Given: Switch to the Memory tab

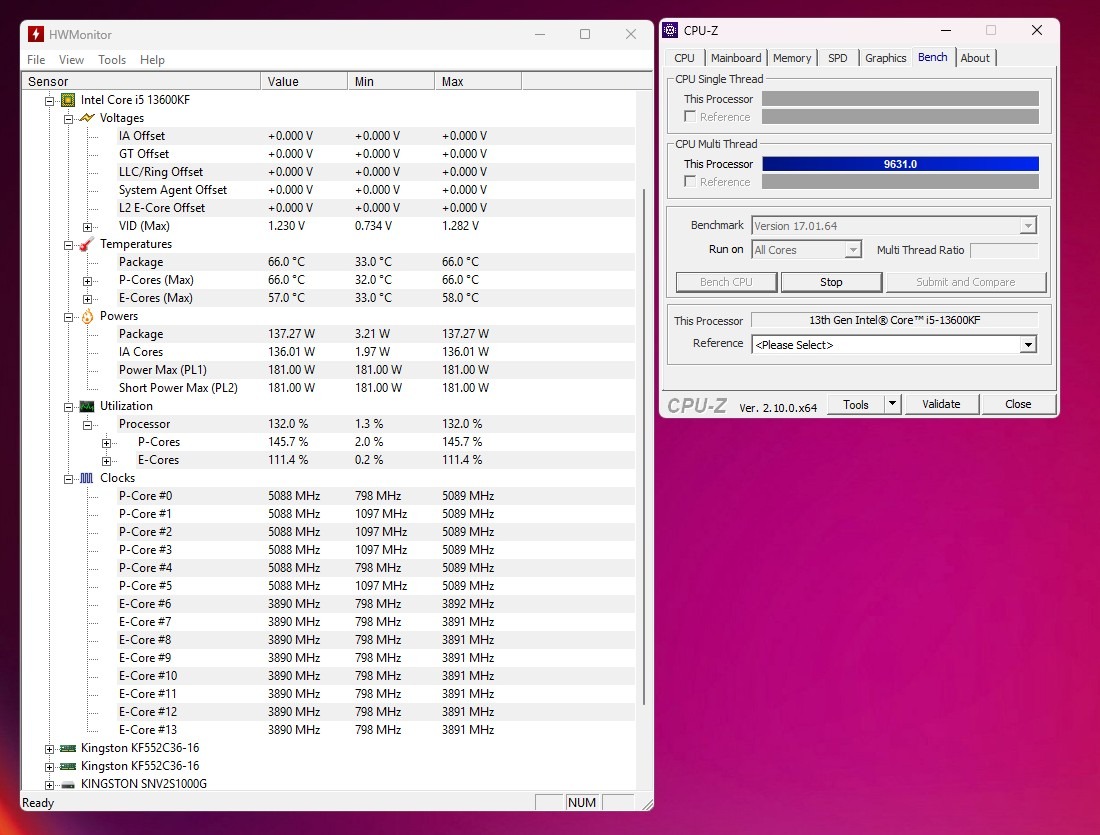Looking at the screenshot, I should [791, 58].
